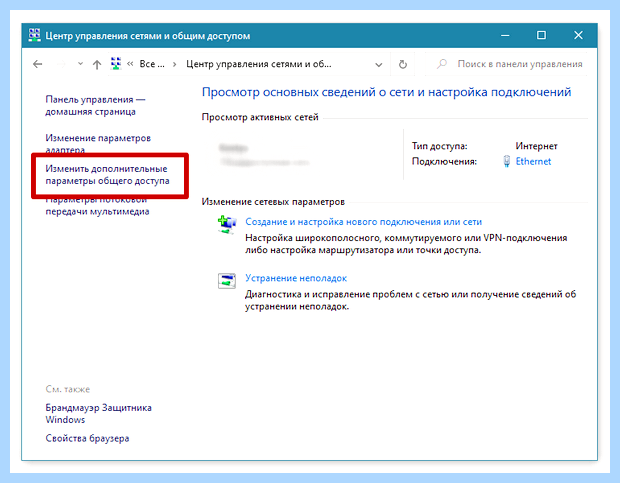This screenshot has width=620, height=483.
Task: Click the new connection setup icon
Action: pos(227,225)
